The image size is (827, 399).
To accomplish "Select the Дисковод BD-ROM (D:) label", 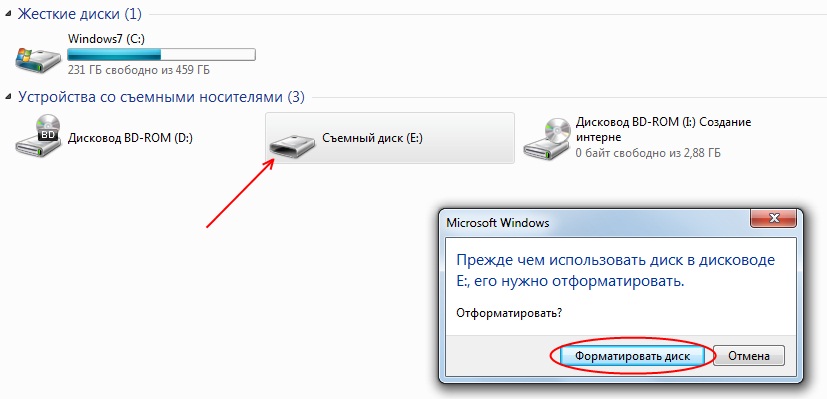I will (x=130, y=138).
